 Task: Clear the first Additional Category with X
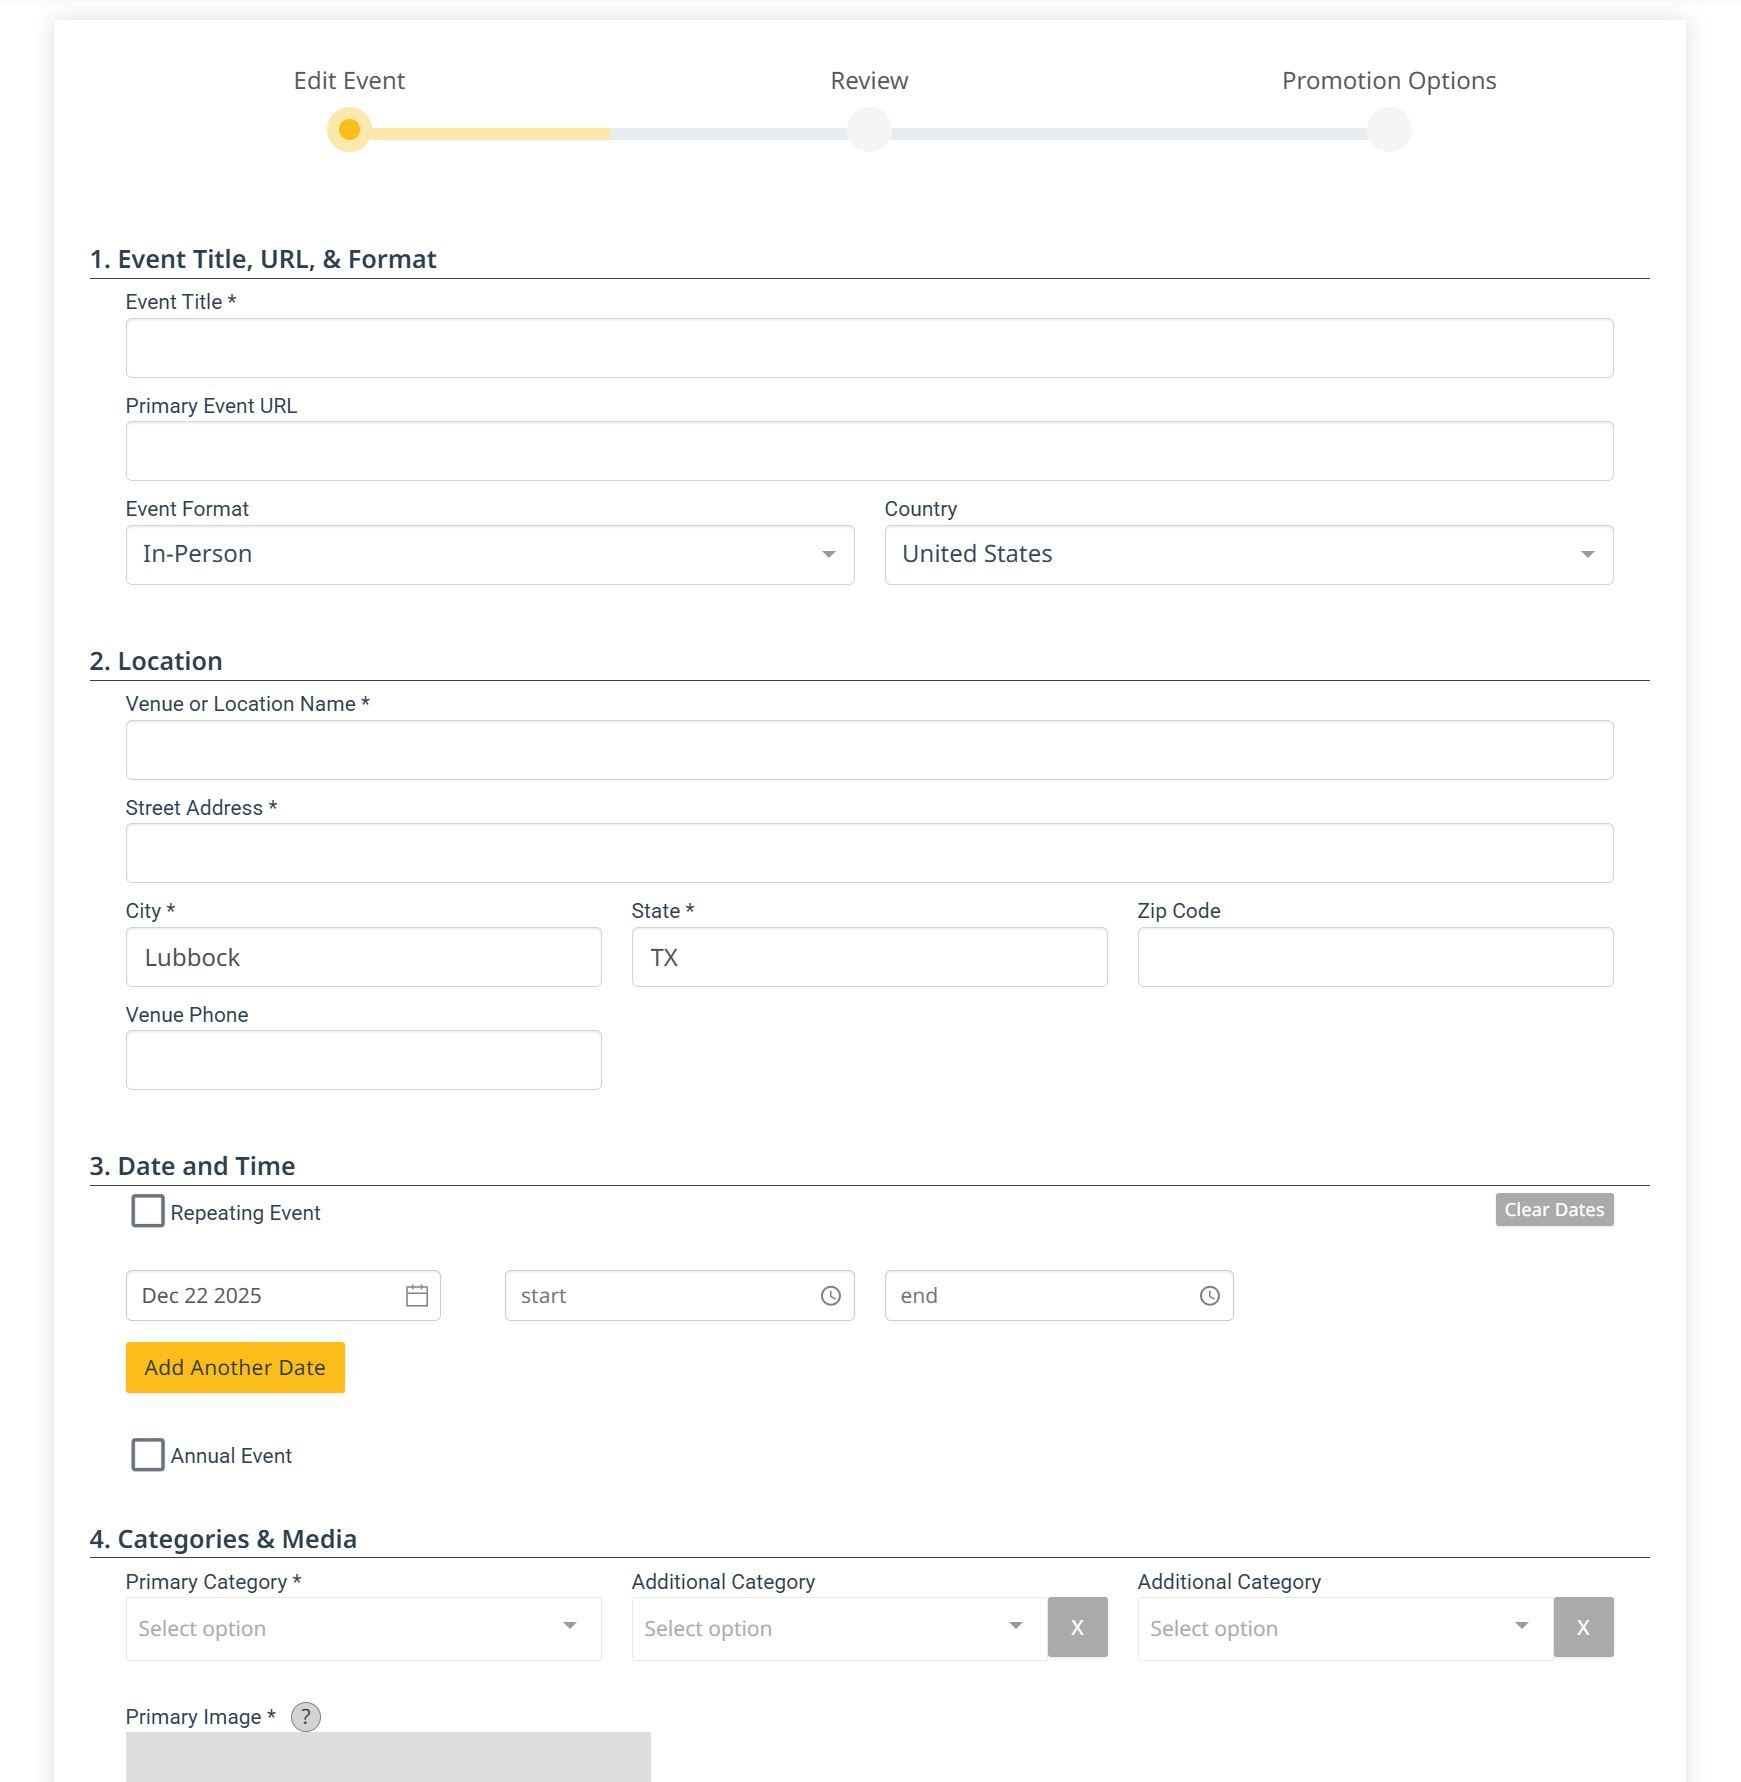click(x=1077, y=1628)
